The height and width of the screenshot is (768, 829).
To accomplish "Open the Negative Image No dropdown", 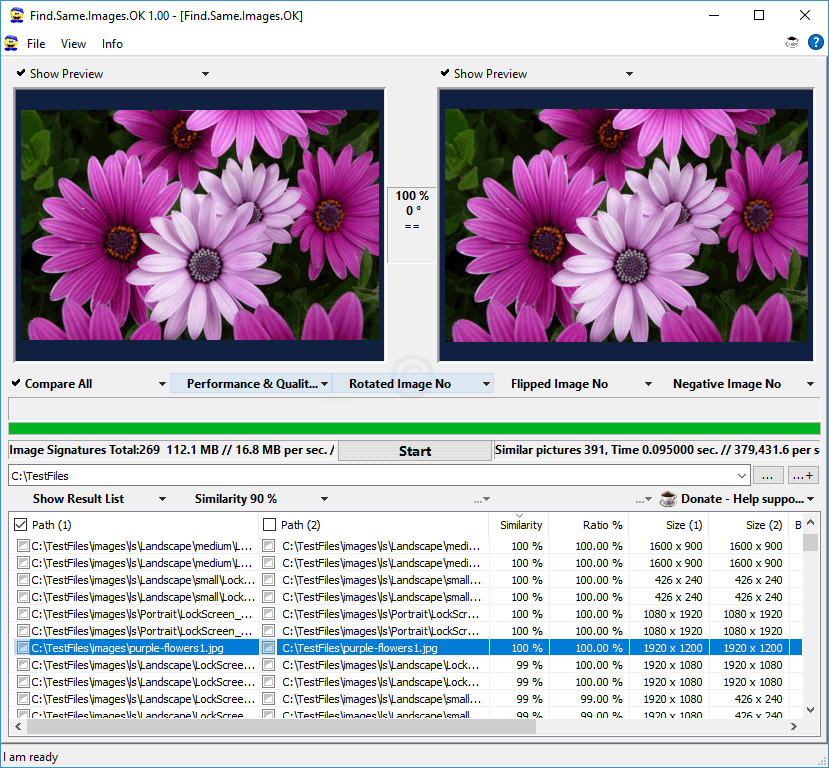I will [x=810, y=384].
